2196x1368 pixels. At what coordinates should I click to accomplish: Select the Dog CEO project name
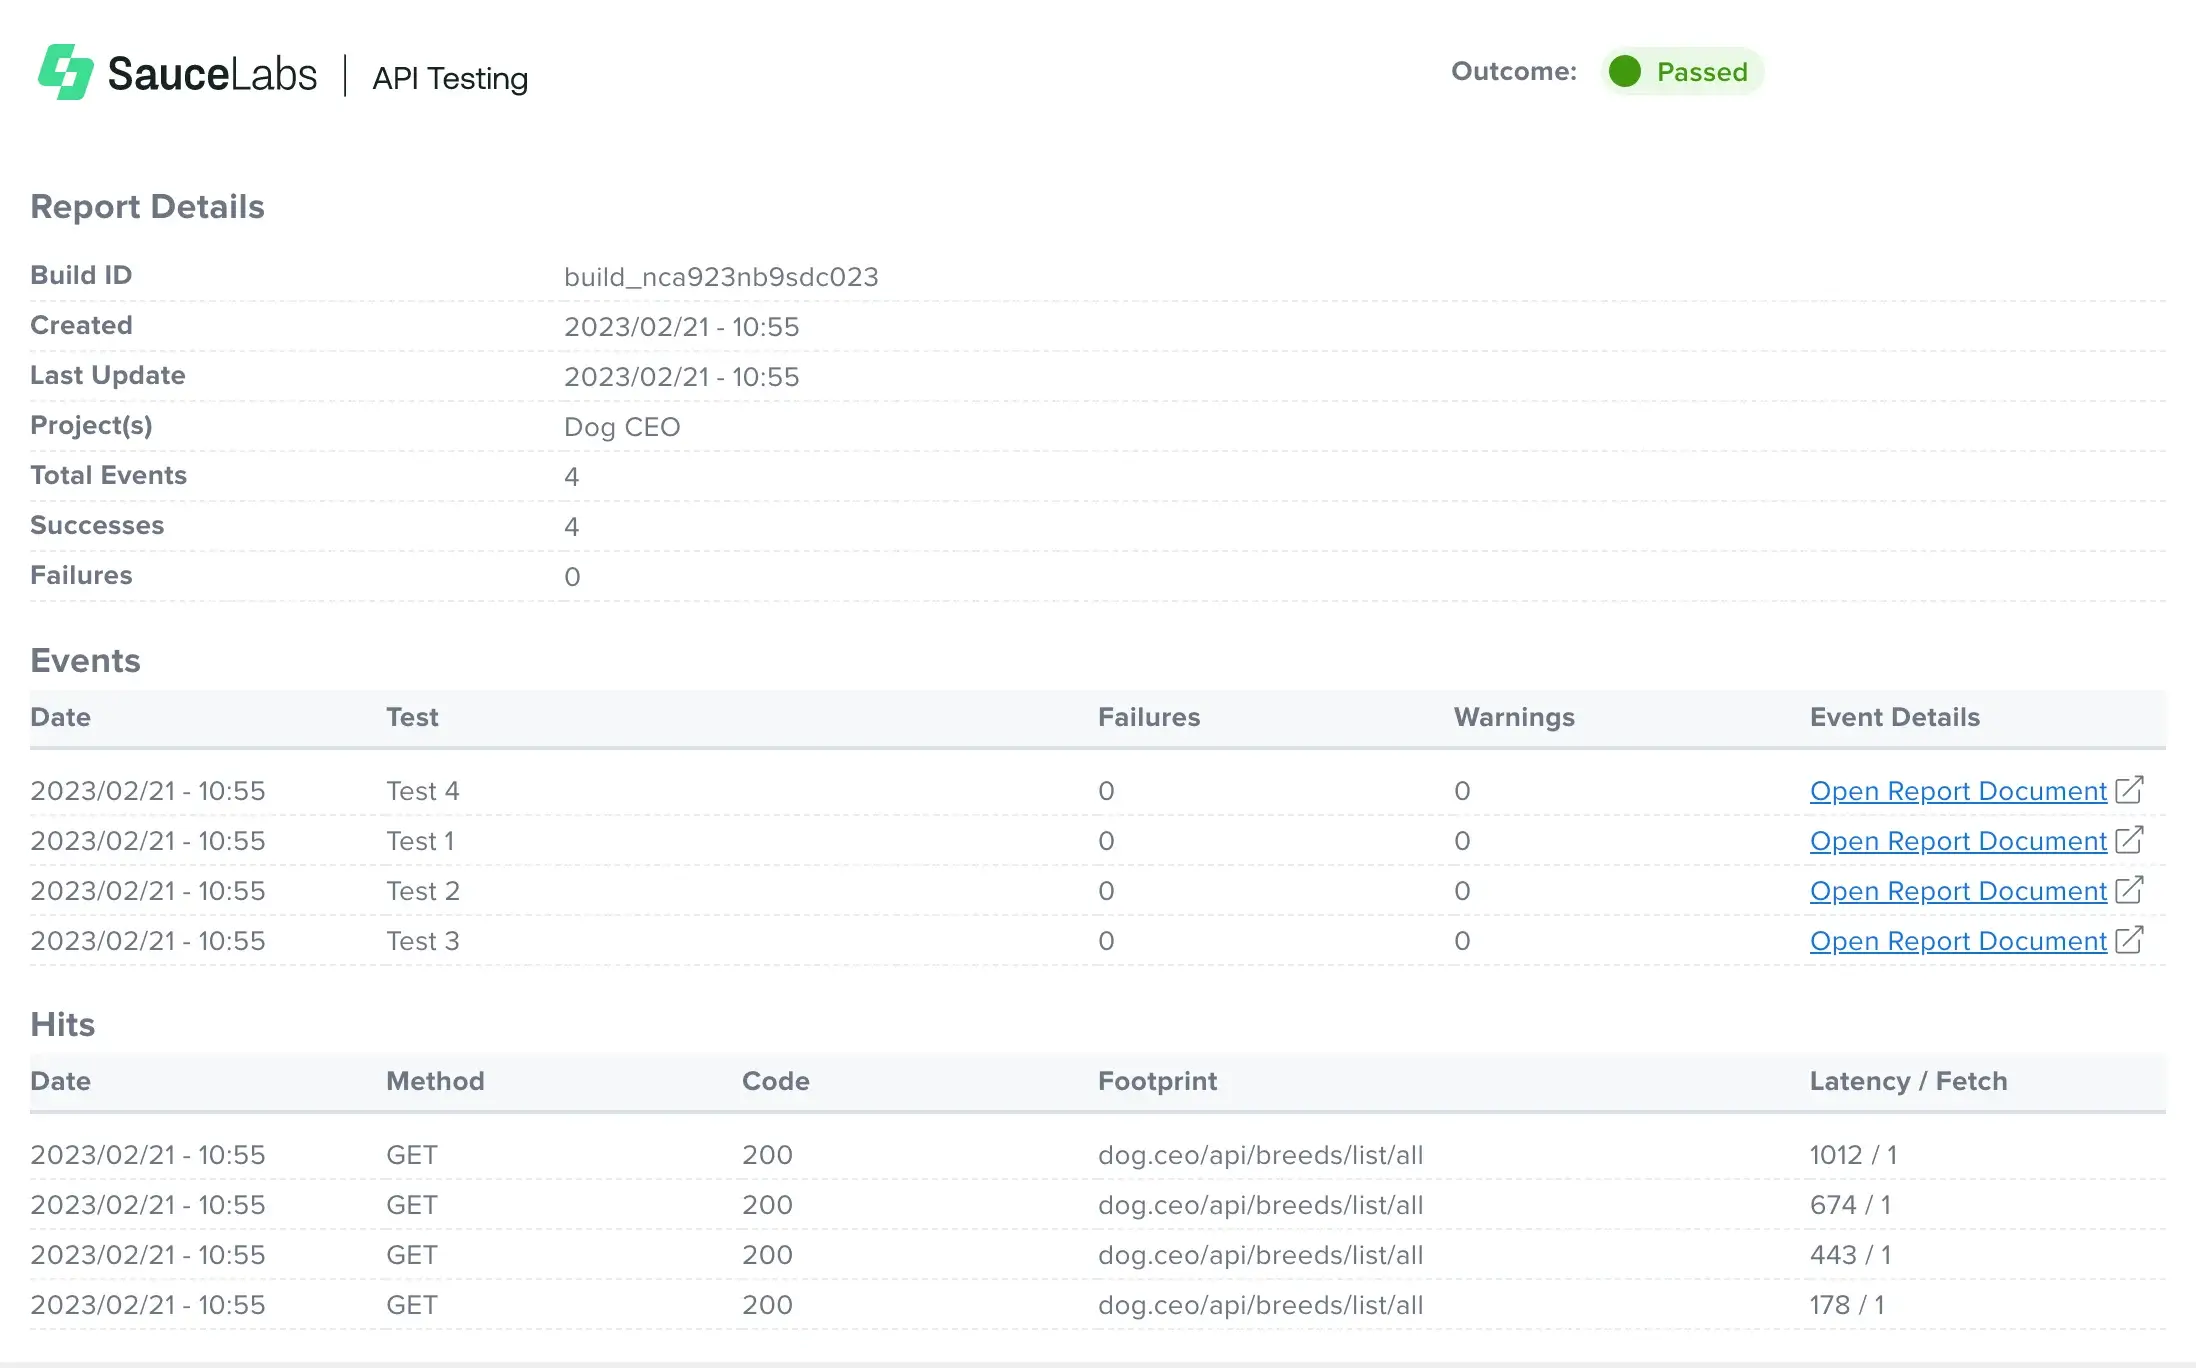pos(622,426)
